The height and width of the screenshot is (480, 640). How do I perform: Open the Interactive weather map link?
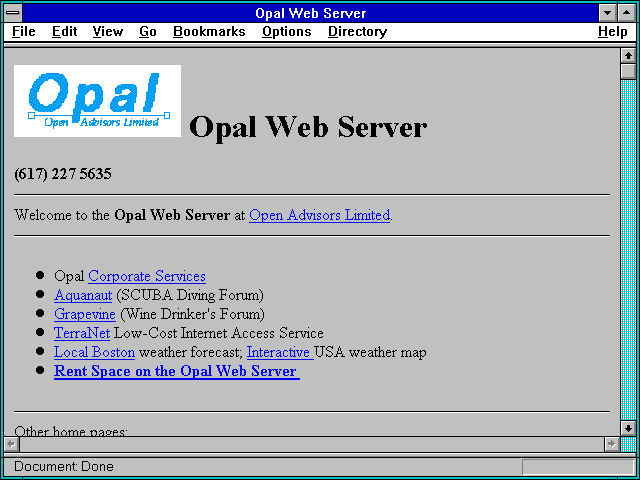[x=280, y=352]
